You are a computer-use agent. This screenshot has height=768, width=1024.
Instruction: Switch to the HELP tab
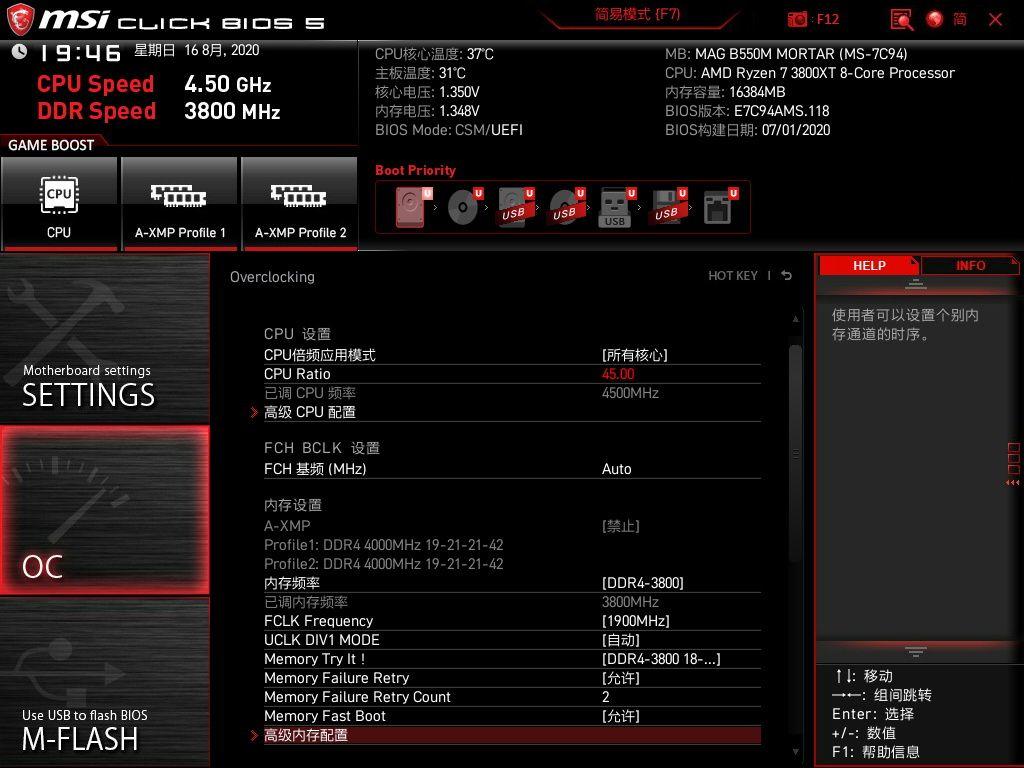tap(869, 265)
